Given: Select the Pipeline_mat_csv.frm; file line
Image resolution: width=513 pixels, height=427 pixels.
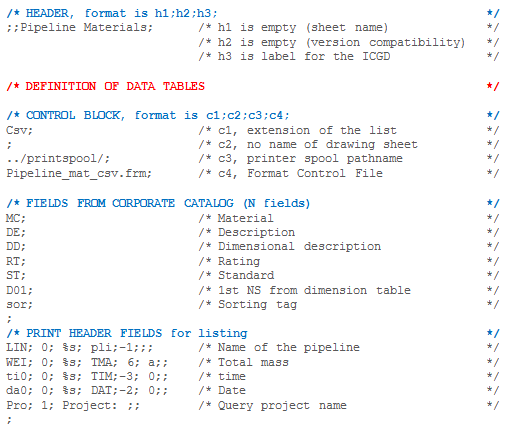Looking at the screenshot, I should click(79, 174).
